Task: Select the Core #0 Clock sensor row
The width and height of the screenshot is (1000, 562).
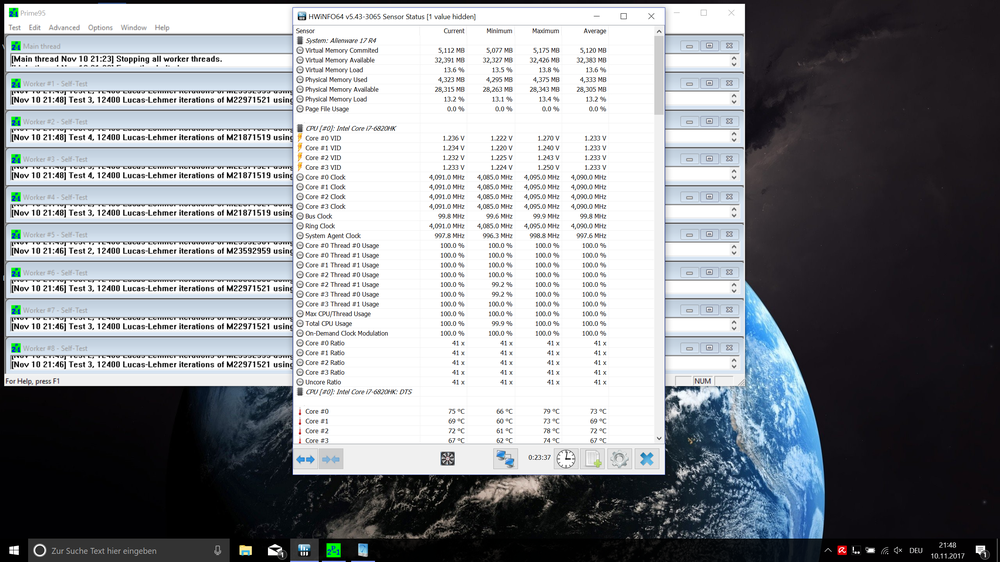Action: point(325,177)
